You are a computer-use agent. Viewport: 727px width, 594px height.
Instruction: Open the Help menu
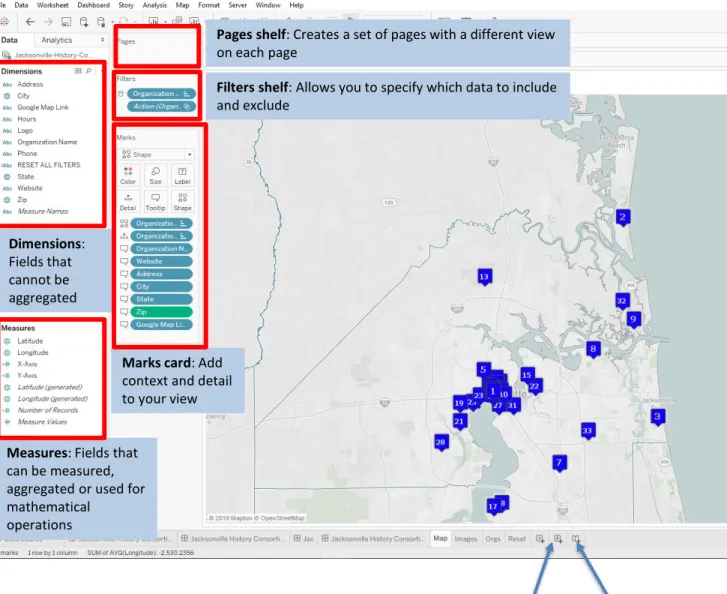(296, 5)
